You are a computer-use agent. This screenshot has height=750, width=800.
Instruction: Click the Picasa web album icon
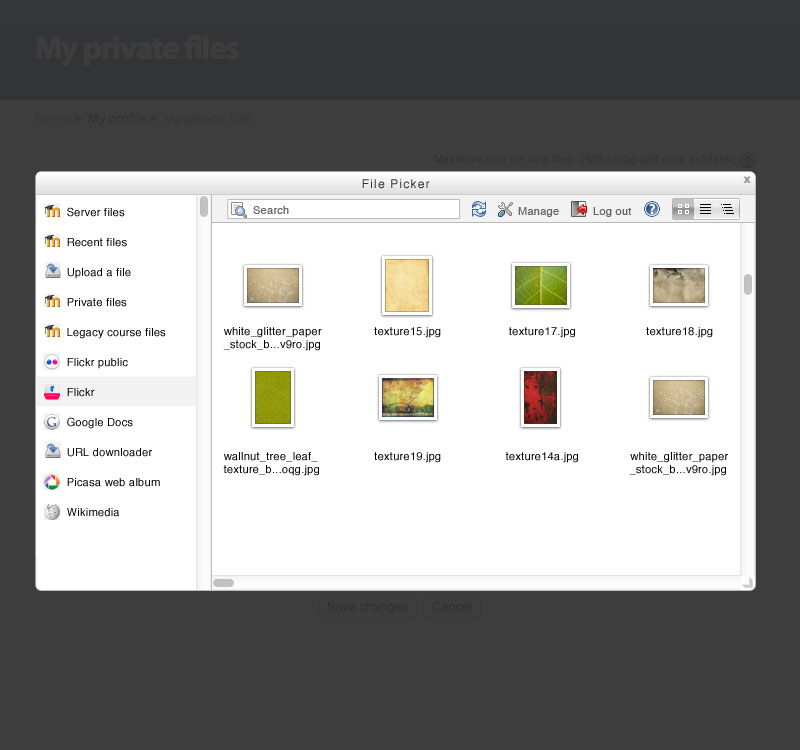[52, 482]
